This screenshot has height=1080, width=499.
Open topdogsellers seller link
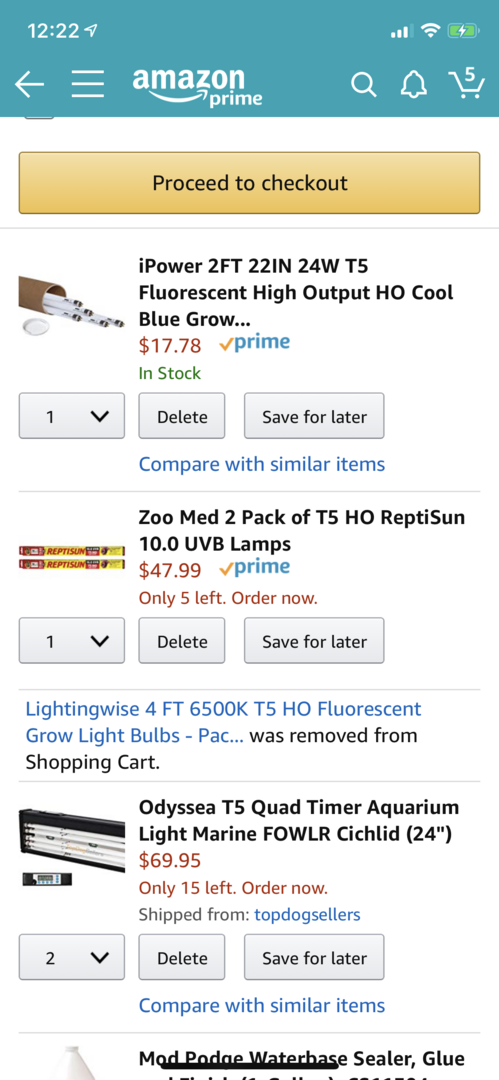coord(307,915)
